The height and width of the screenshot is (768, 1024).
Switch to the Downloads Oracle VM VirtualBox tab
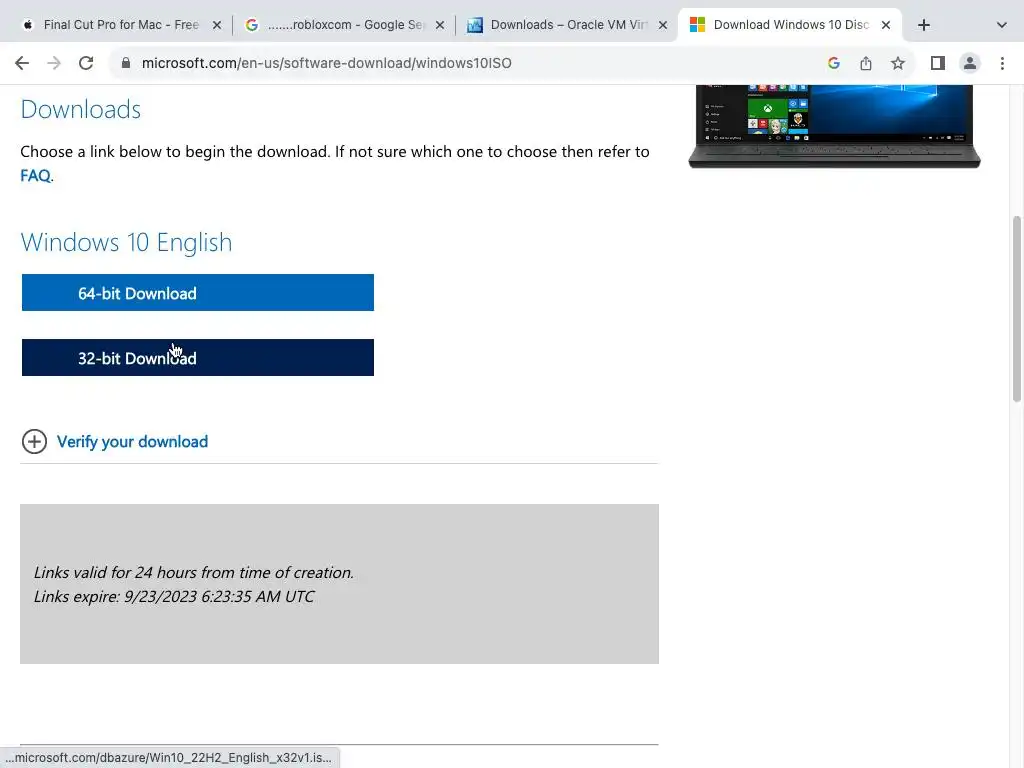pos(568,25)
